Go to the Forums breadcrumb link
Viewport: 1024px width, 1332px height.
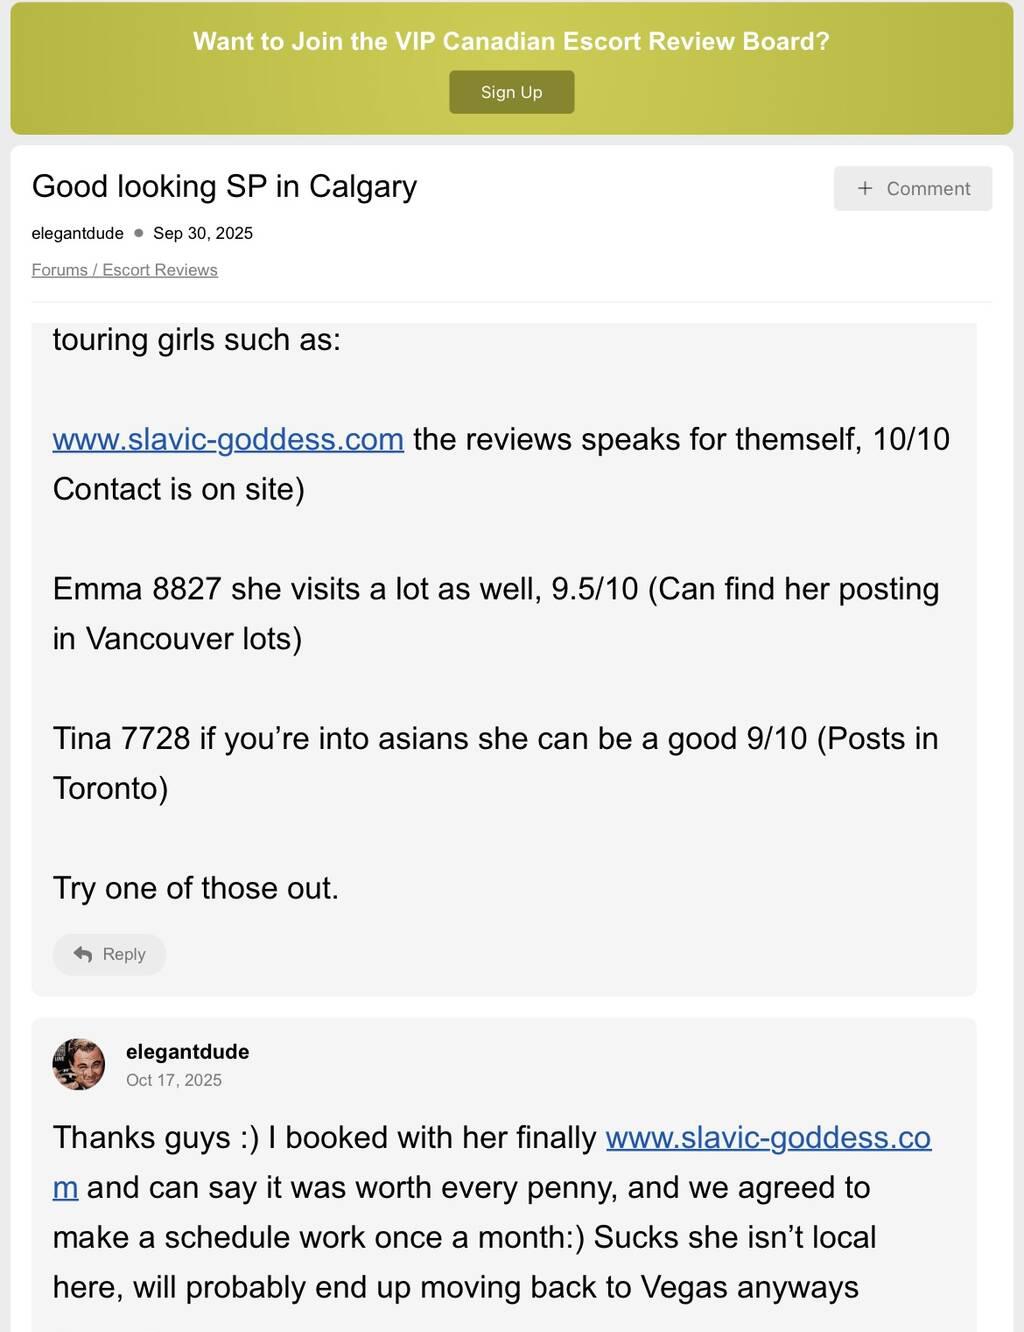pos(59,270)
